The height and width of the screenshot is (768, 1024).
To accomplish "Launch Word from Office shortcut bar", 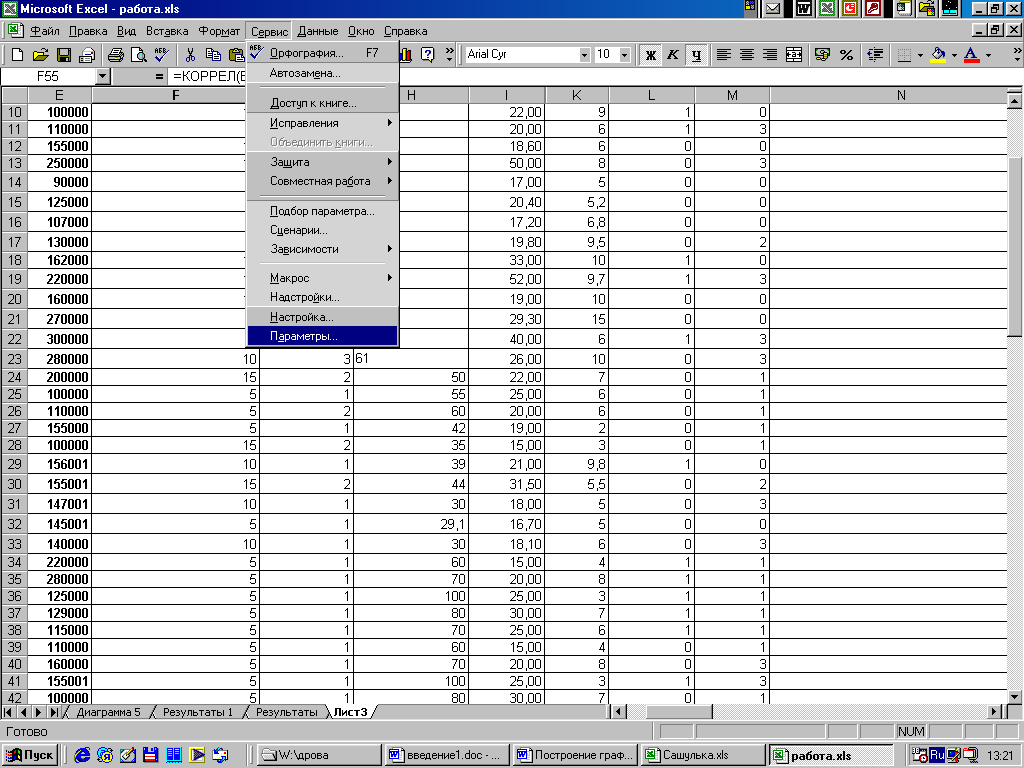I will click(x=803, y=8).
